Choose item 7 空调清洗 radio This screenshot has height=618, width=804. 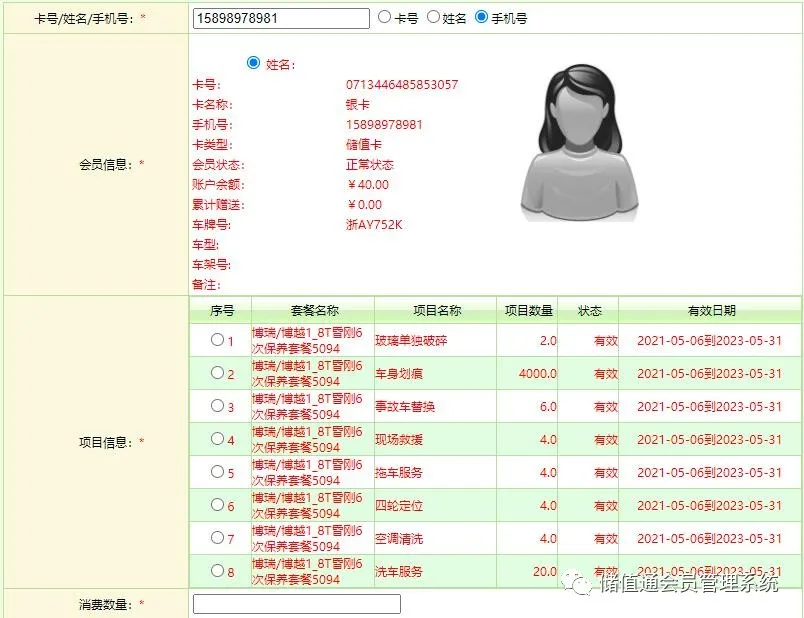click(217, 538)
